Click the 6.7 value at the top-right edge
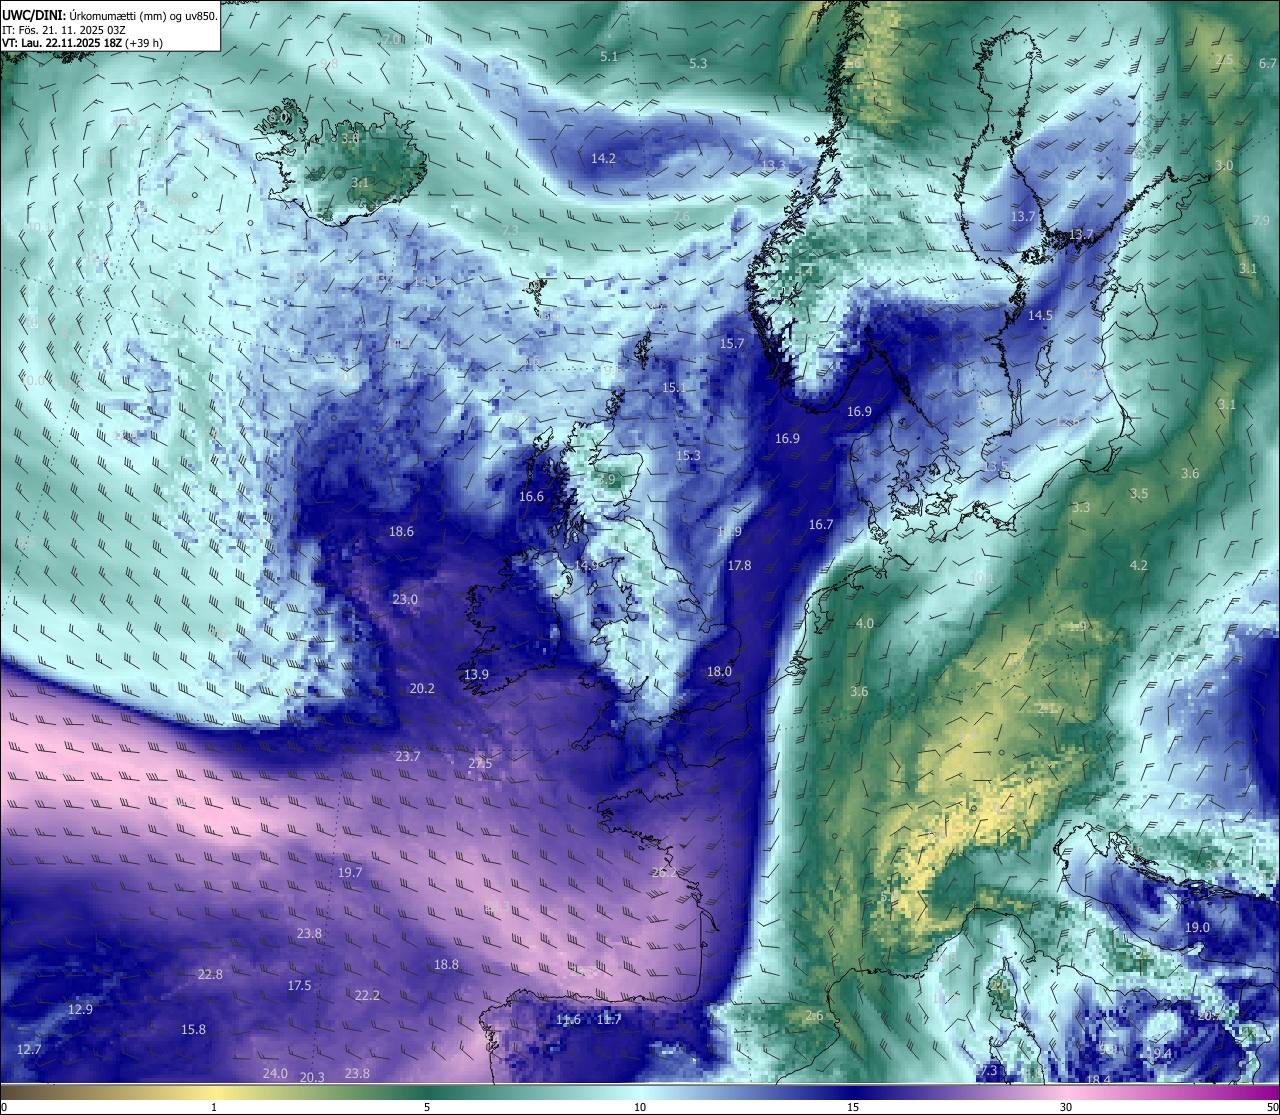 (1267, 63)
